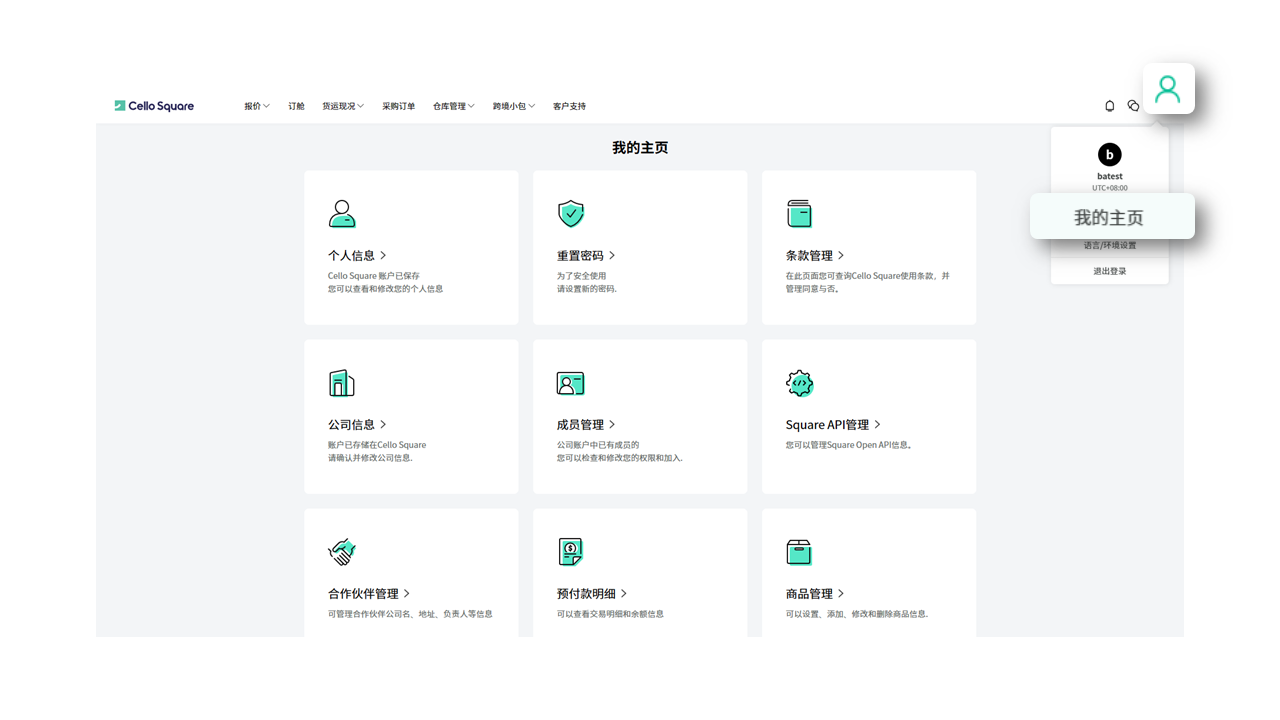Expand the 跨境小包 dropdown
The width and height of the screenshot is (1280, 720).
click(x=513, y=105)
